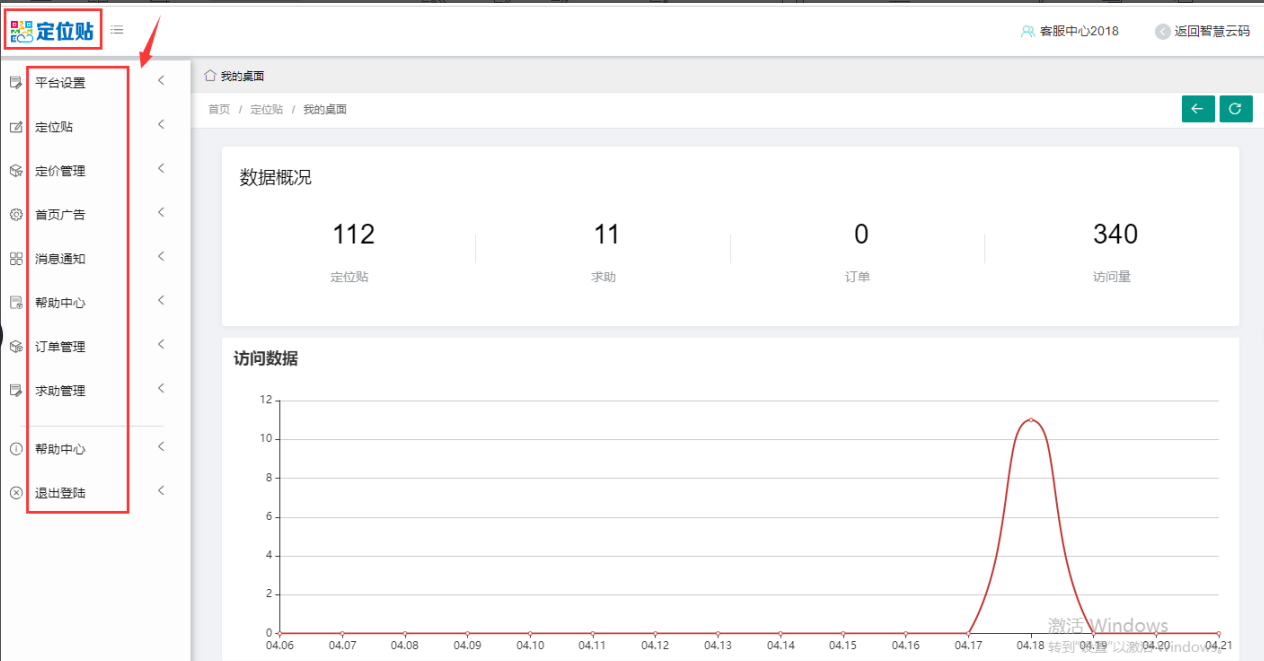
Task: Click the 定位贴 logo icon
Action: tap(22, 31)
